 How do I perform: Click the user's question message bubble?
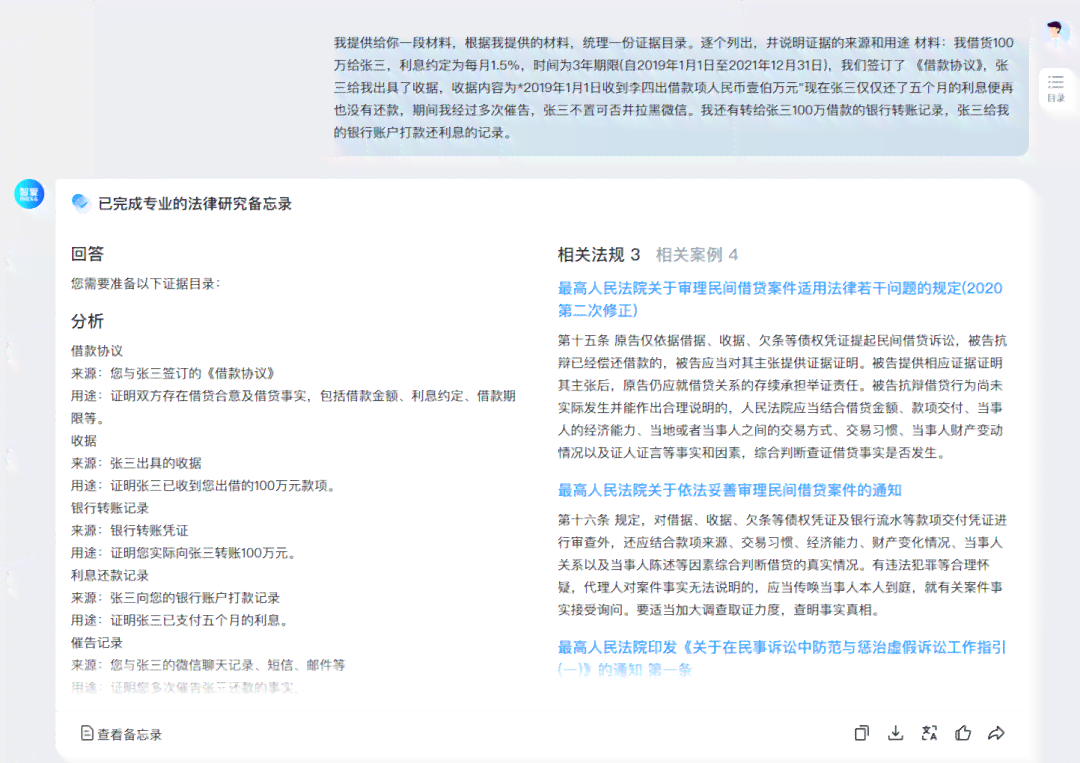tap(674, 87)
